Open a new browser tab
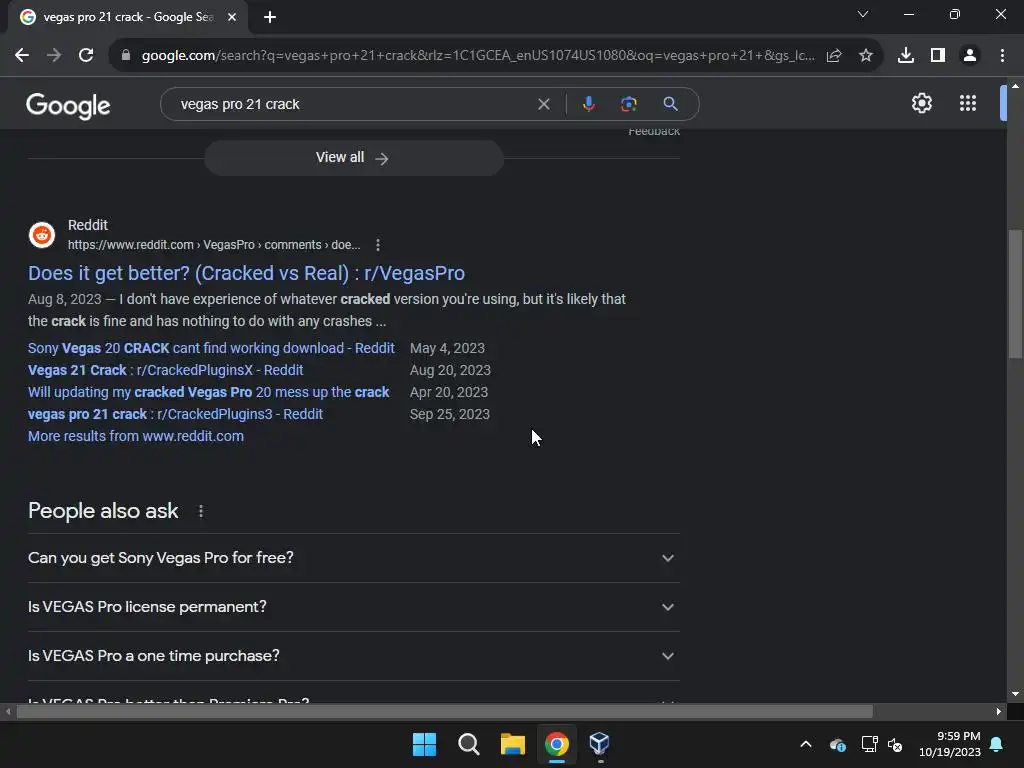The image size is (1024, 768). pos(270,17)
